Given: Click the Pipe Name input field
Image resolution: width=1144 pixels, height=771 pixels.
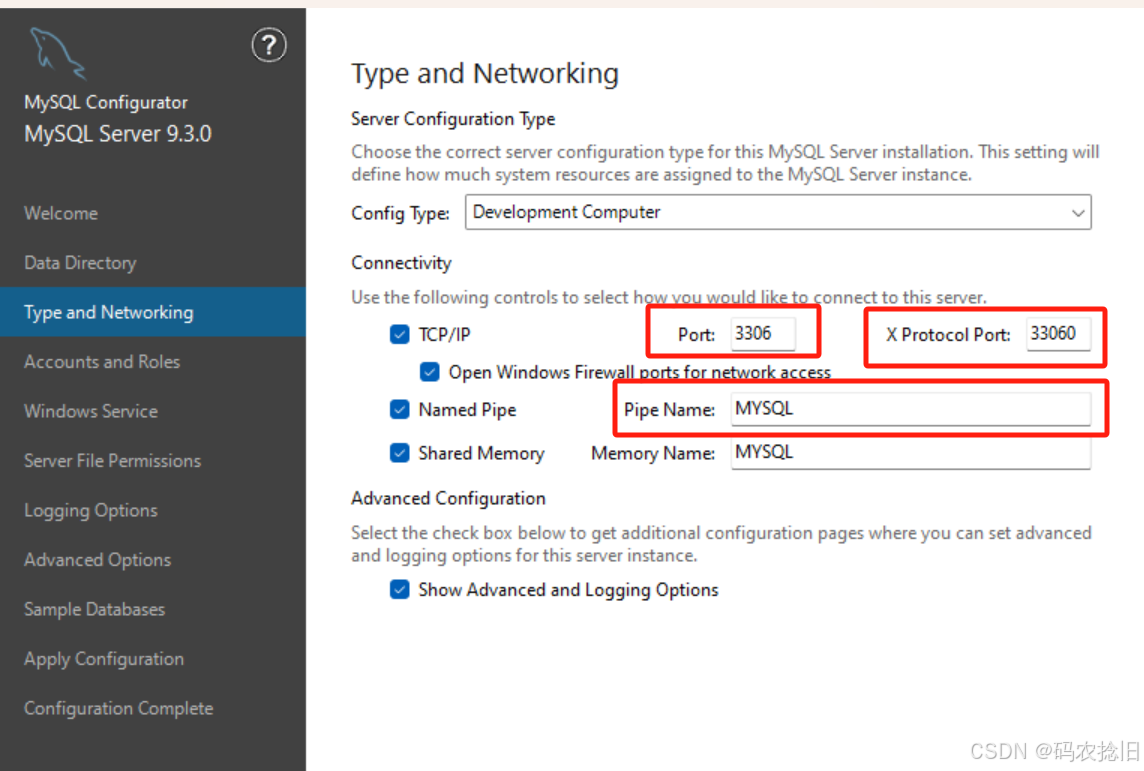Looking at the screenshot, I should click(911, 409).
